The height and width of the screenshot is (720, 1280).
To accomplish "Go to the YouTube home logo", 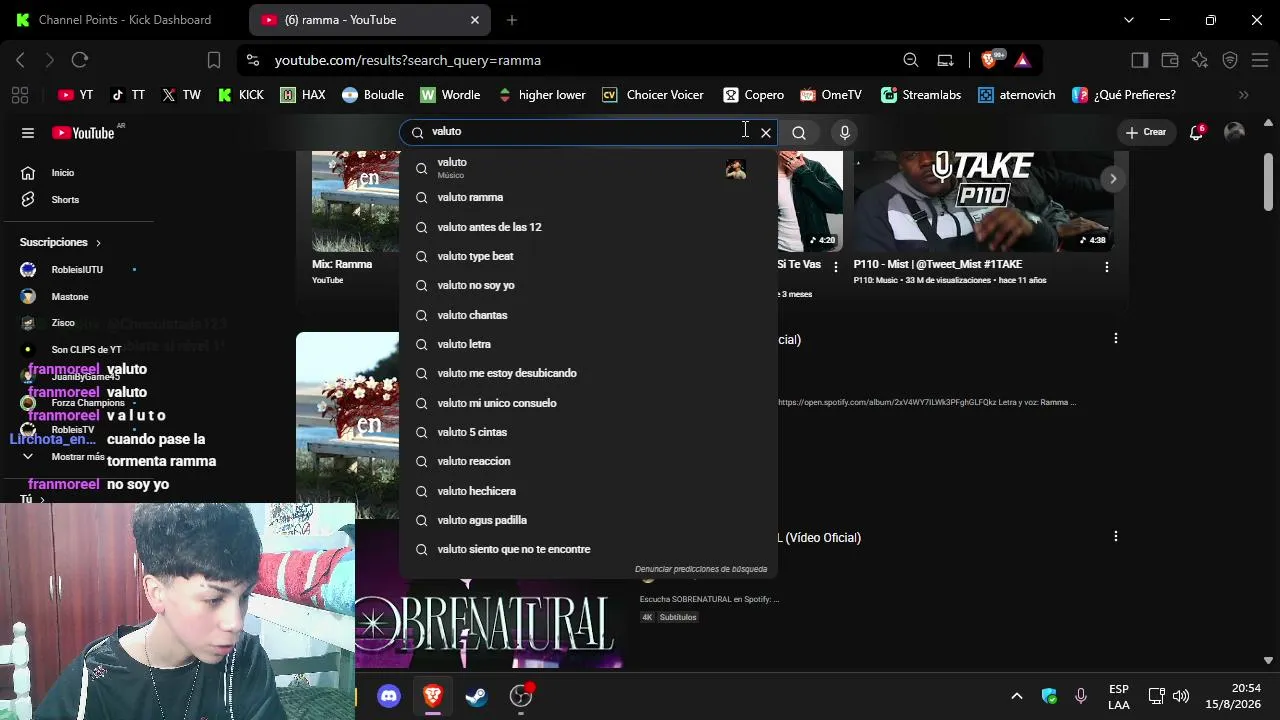I will click(82, 133).
